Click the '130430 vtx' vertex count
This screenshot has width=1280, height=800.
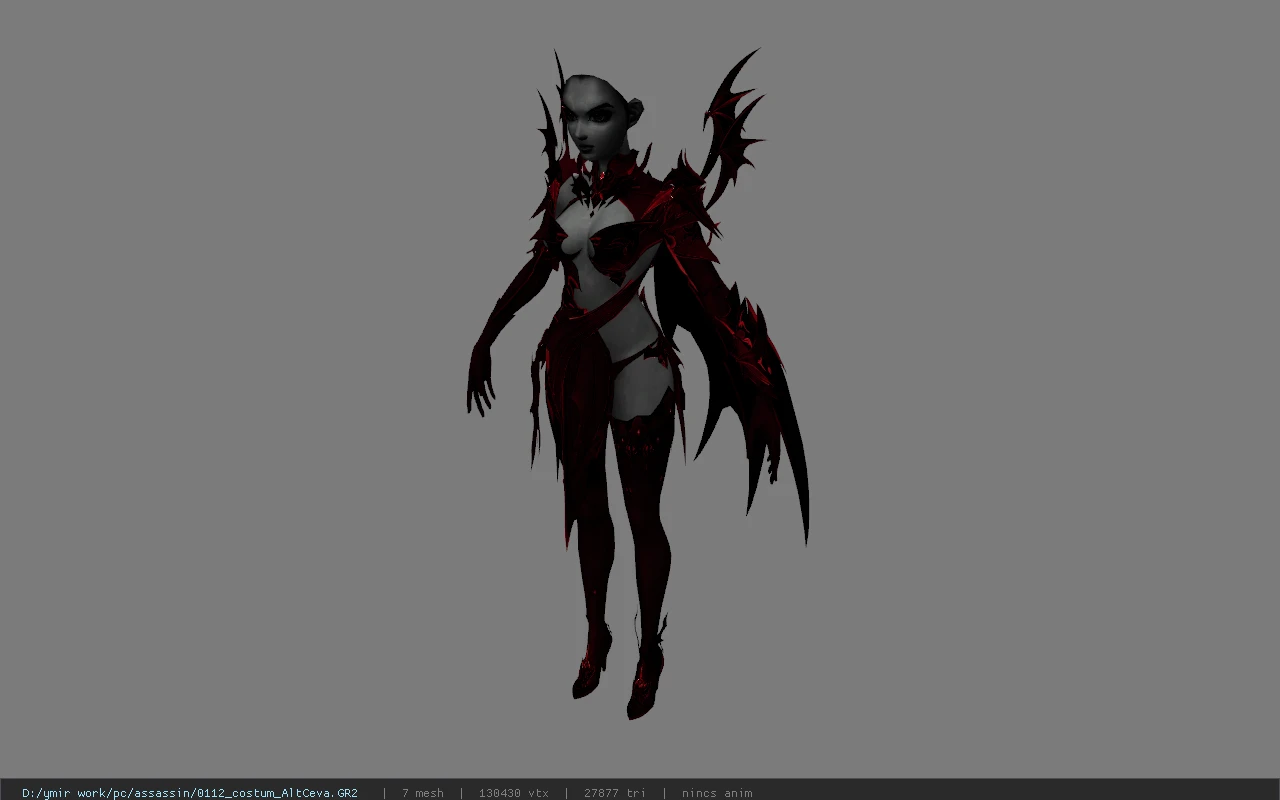tap(514, 793)
